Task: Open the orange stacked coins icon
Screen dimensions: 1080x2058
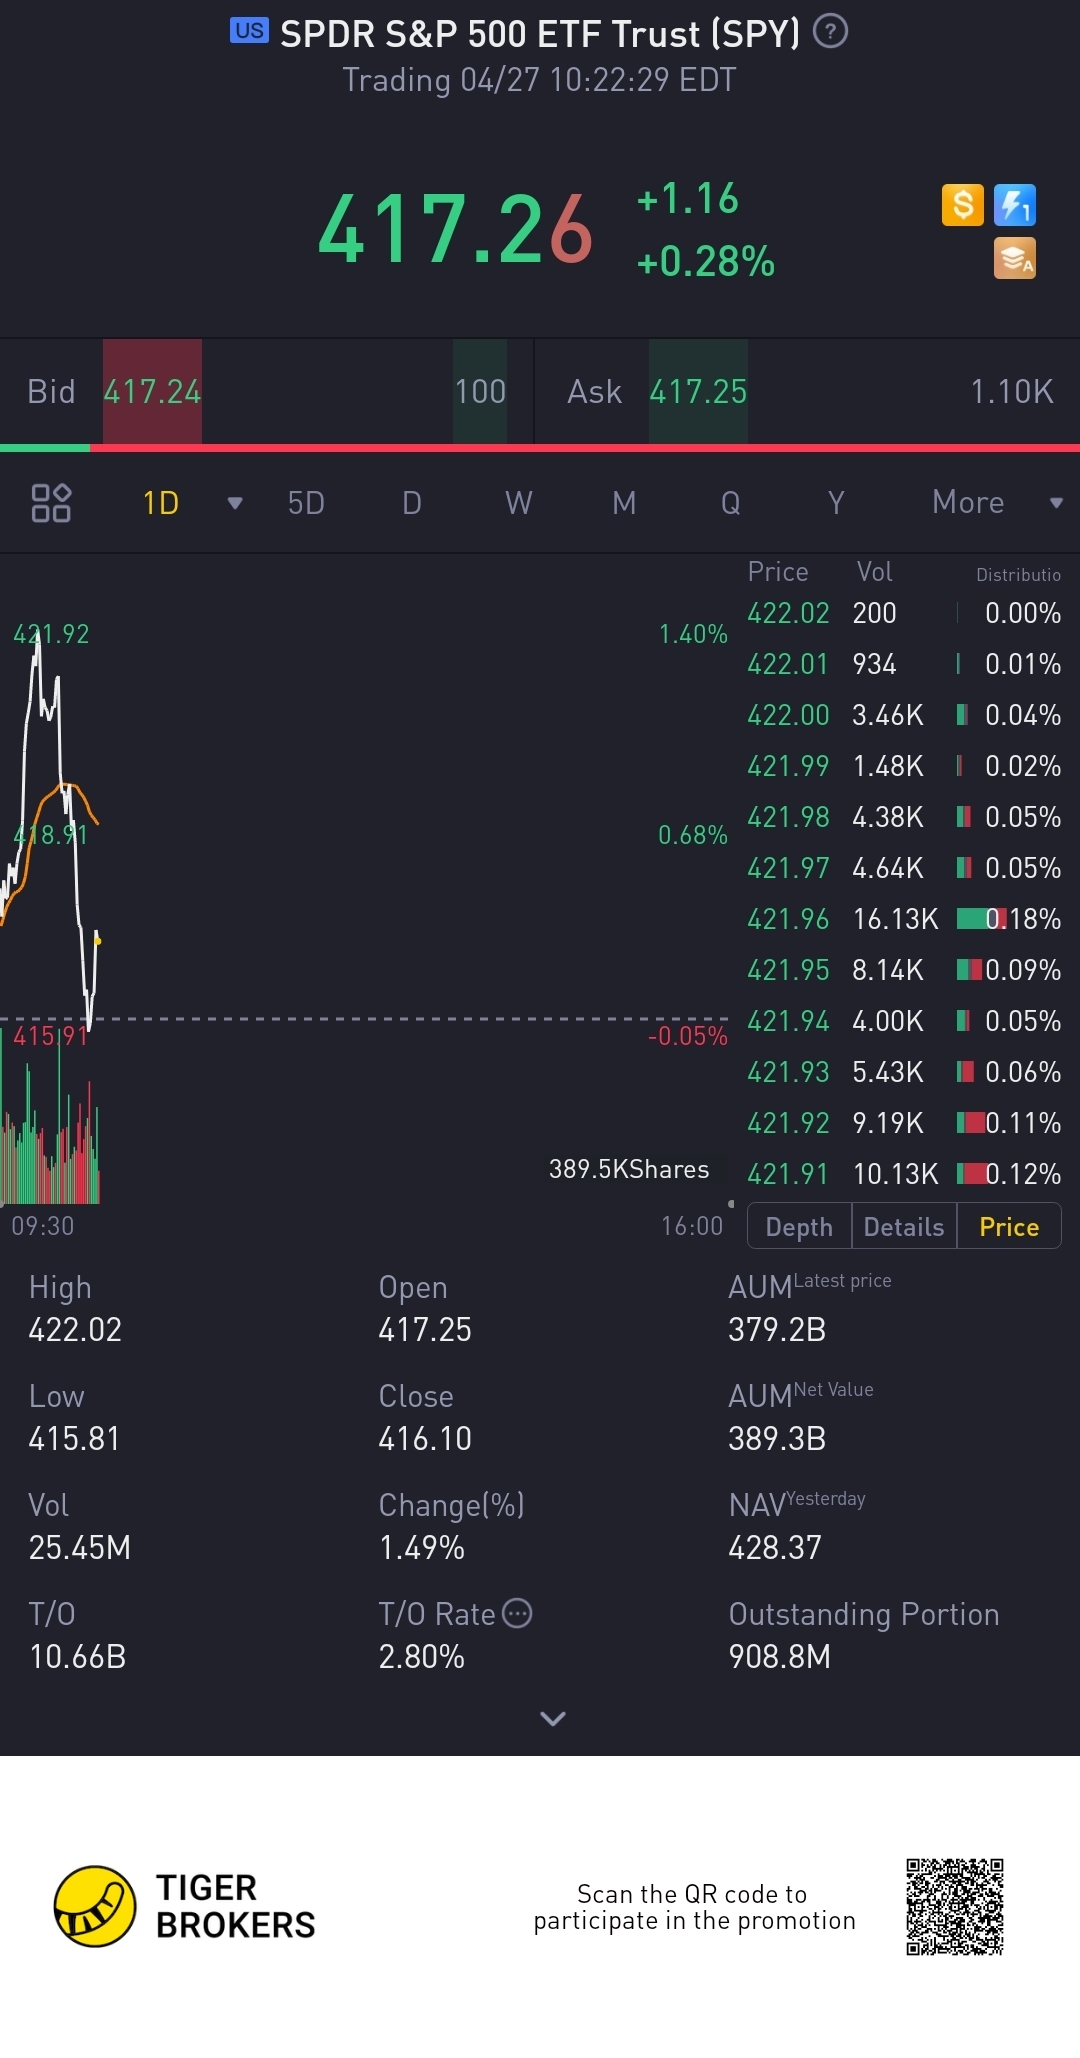Action: coord(1015,258)
